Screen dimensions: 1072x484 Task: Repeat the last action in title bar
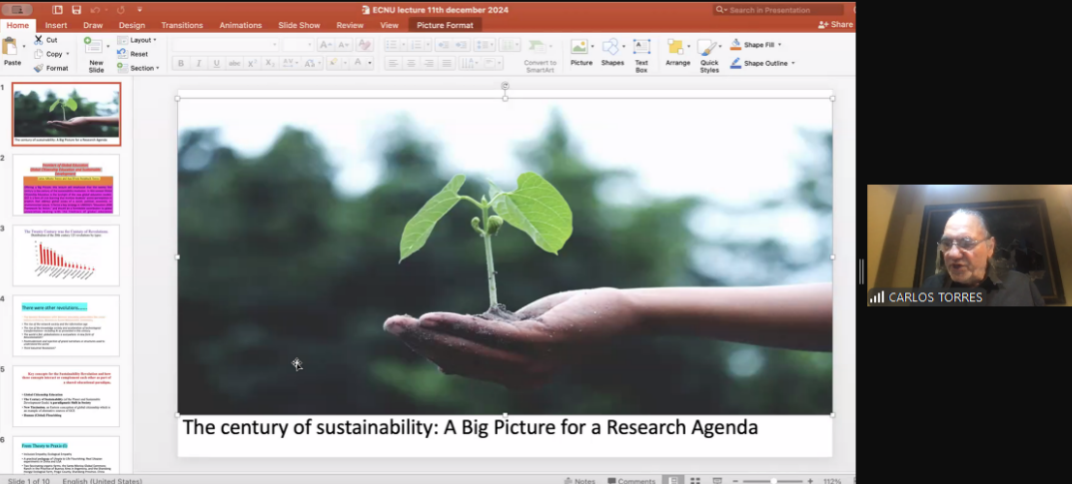(x=120, y=10)
